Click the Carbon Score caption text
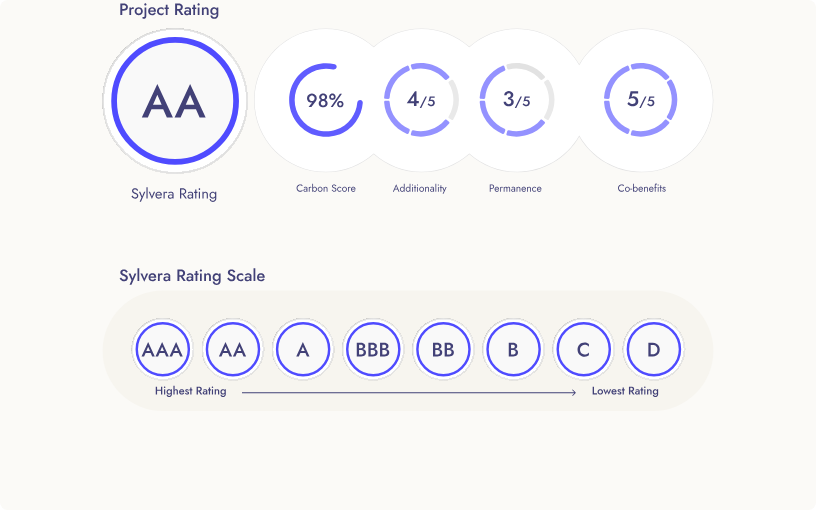Image resolution: width=816 pixels, height=510 pixels. point(325,188)
